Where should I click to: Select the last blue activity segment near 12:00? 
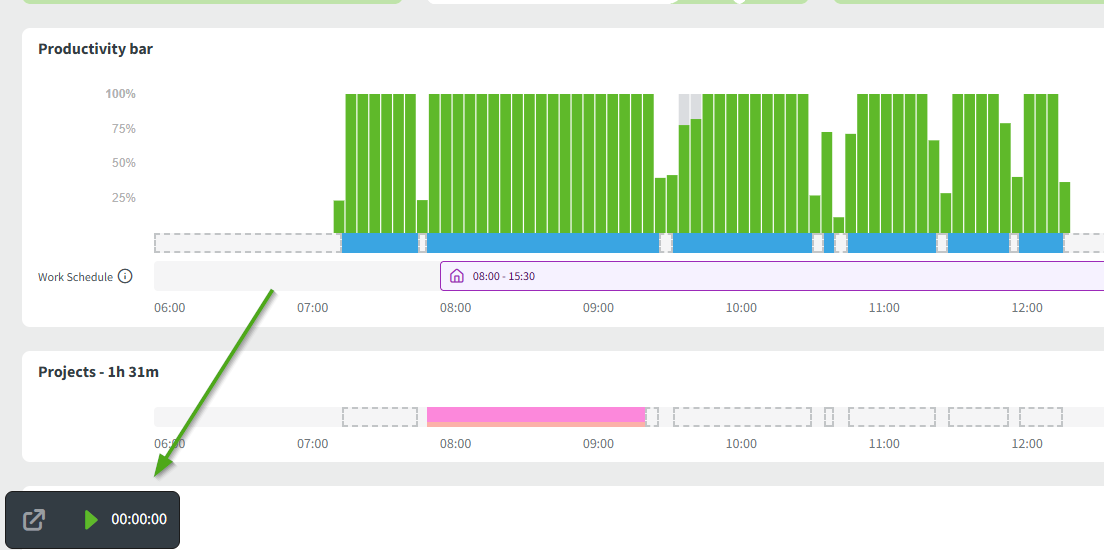pos(1040,243)
